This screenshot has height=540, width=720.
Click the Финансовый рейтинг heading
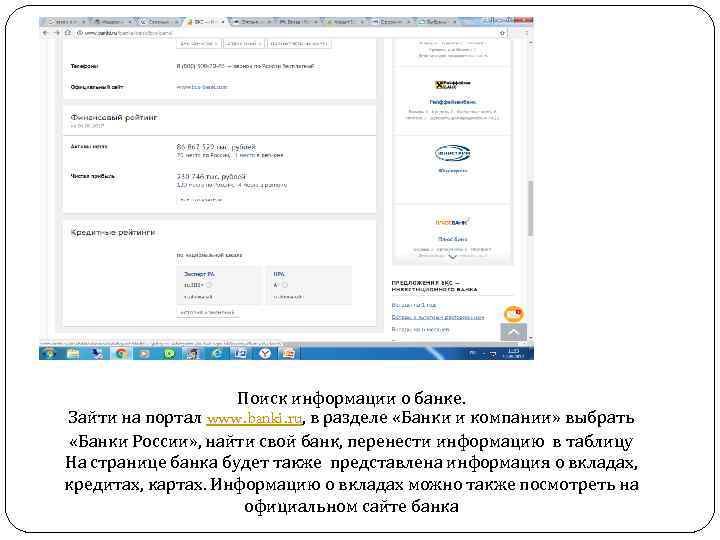pos(114,118)
